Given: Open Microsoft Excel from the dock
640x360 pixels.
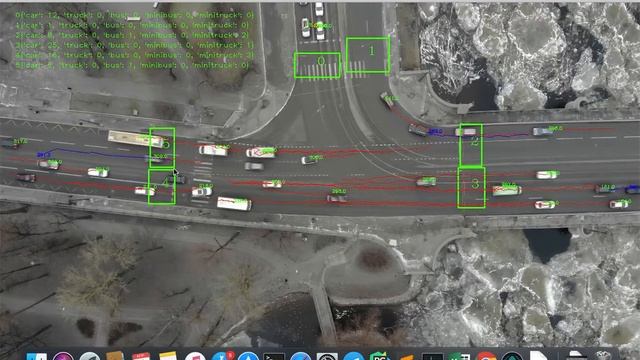Looking at the screenshot, I should click(459, 357).
